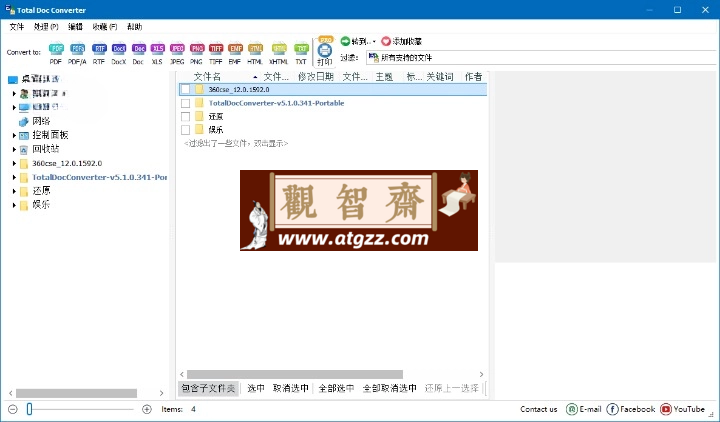
Task: Convert files to TXT
Action: (x=301, y=49)
